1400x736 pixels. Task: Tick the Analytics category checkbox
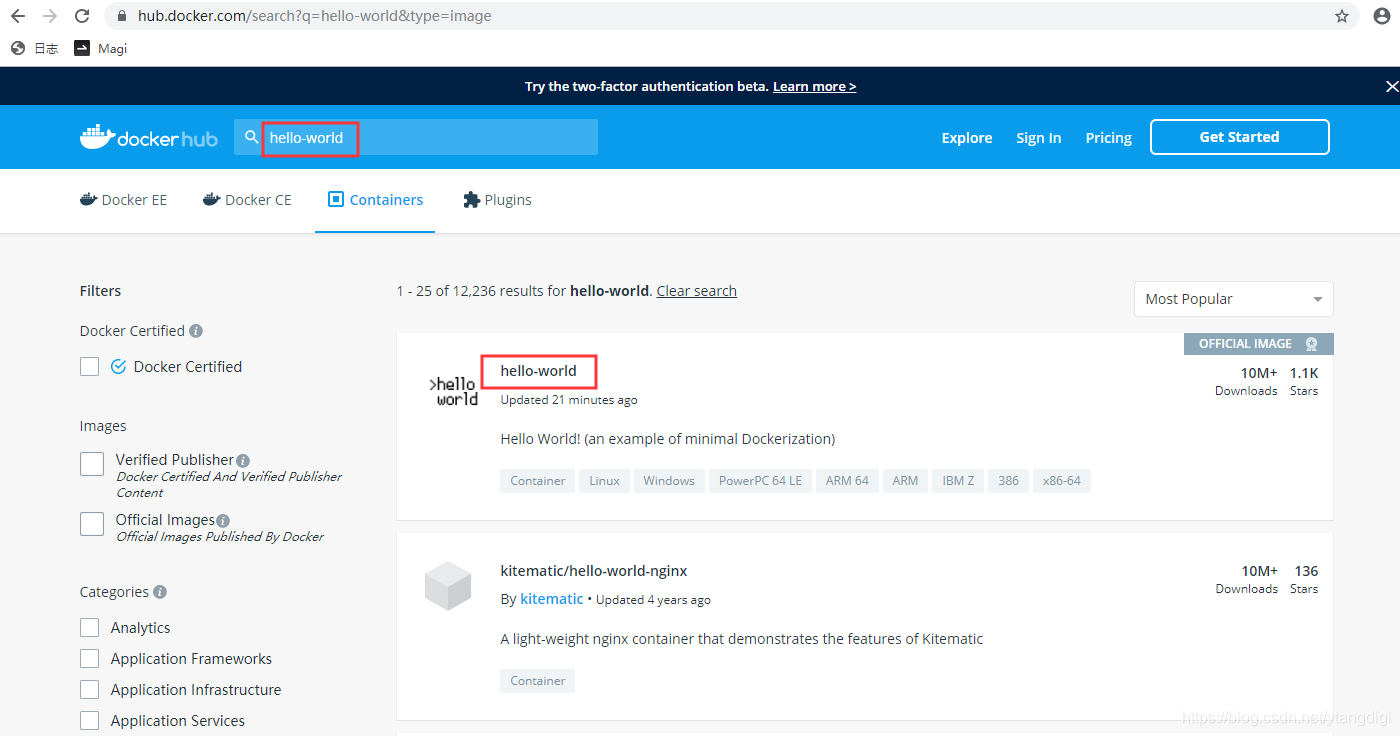pyautogui.click(x=90, y=628)
